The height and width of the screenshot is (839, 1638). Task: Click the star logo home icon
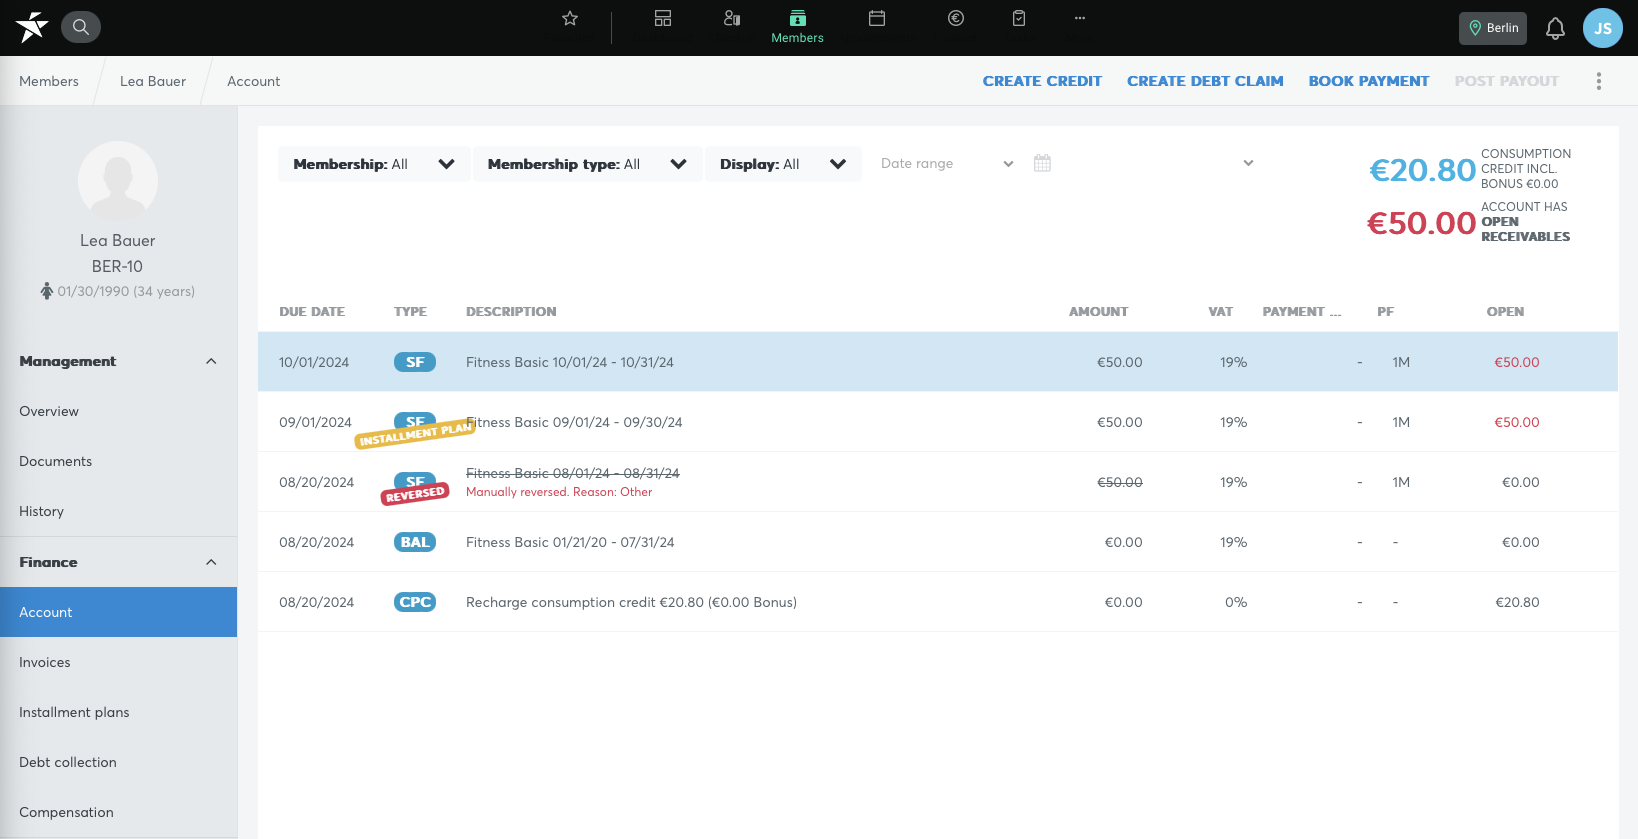(31, 27)
